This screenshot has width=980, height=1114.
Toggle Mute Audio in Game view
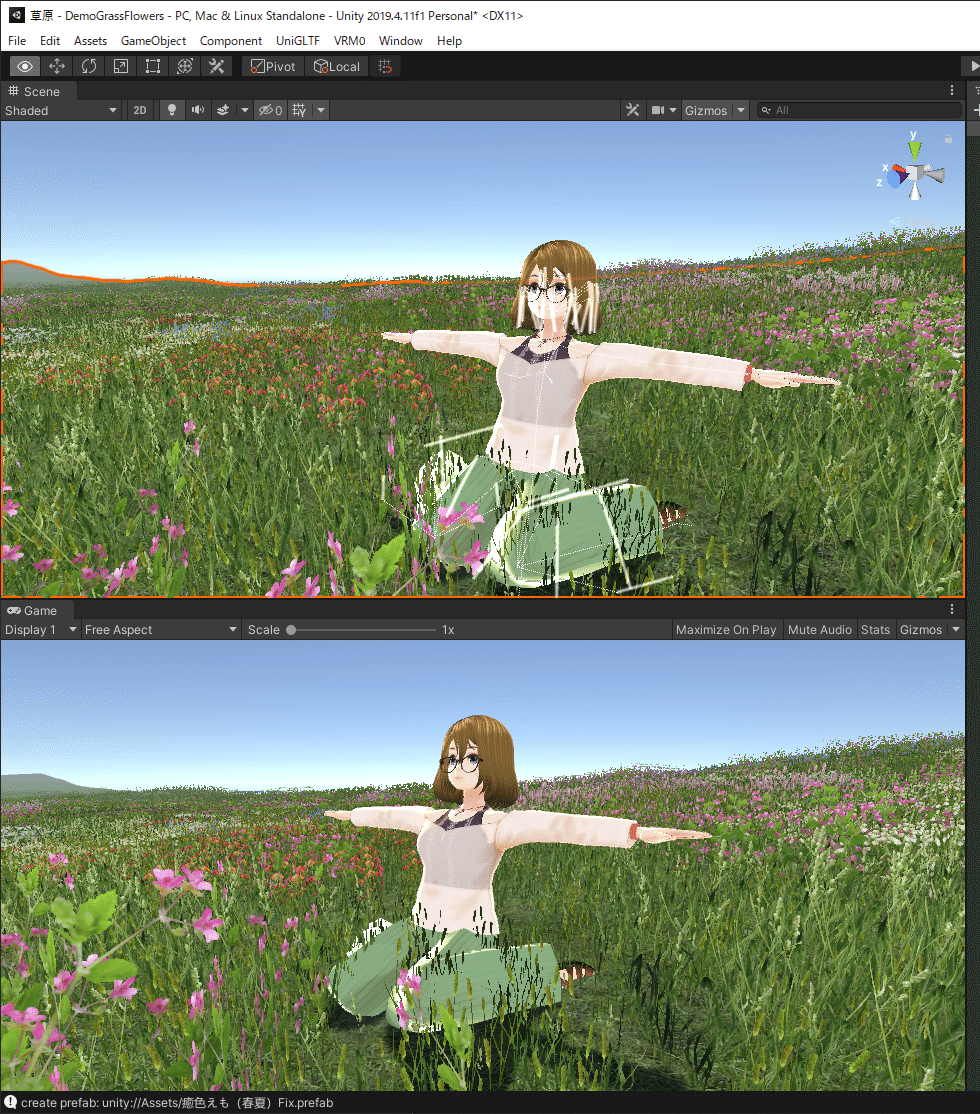point(819,629)
